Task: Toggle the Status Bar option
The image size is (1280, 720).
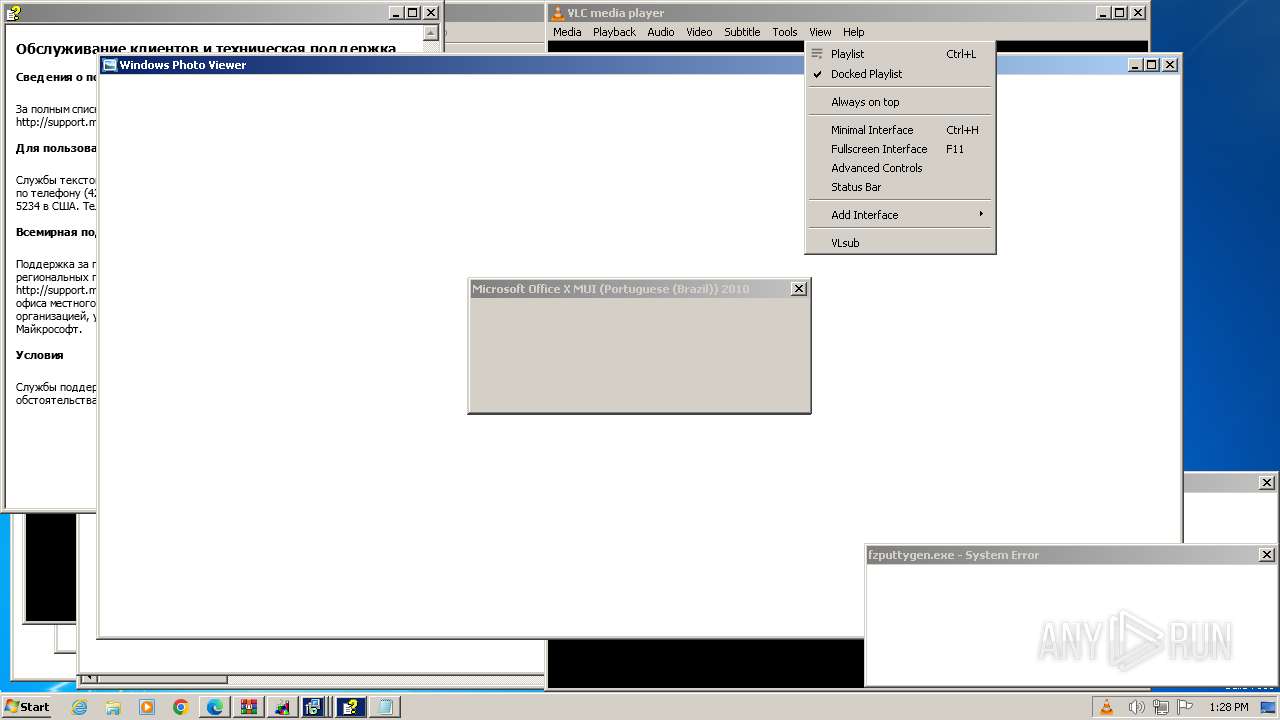Action: point(900,187)
